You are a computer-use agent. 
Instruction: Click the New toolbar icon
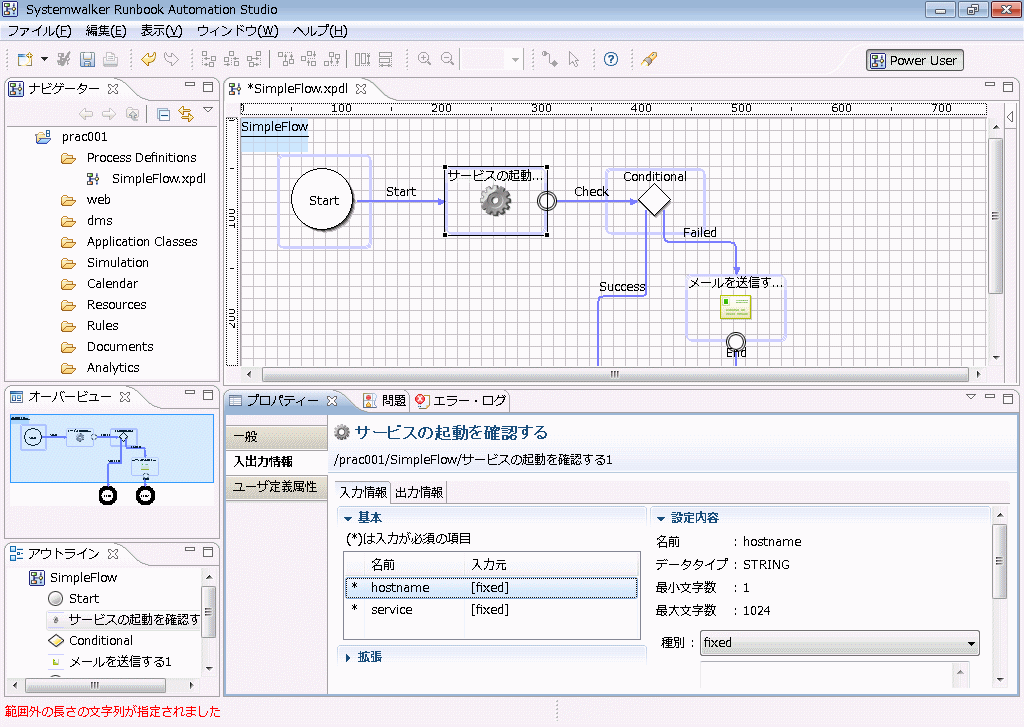point(25,59)
